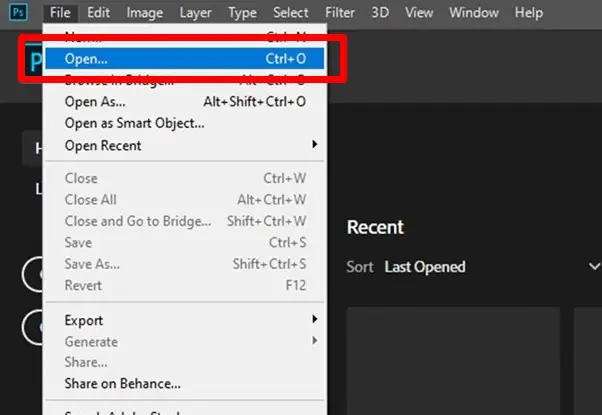Viewport: 602px width, 415px height.
Task: Open the Layer menu
Action: pyautogui.click(x=195, y=13)
